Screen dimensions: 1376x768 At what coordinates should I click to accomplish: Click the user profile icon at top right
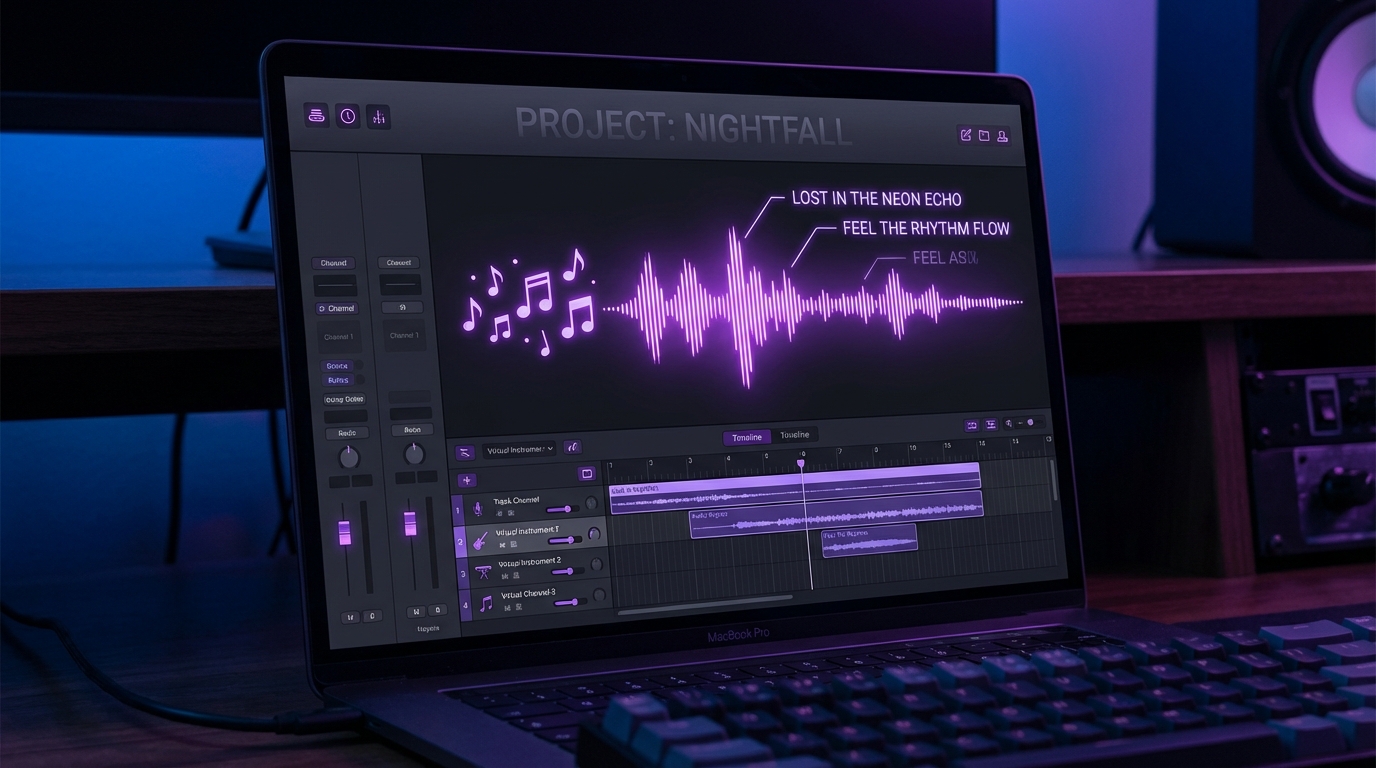pos(1003,136)
